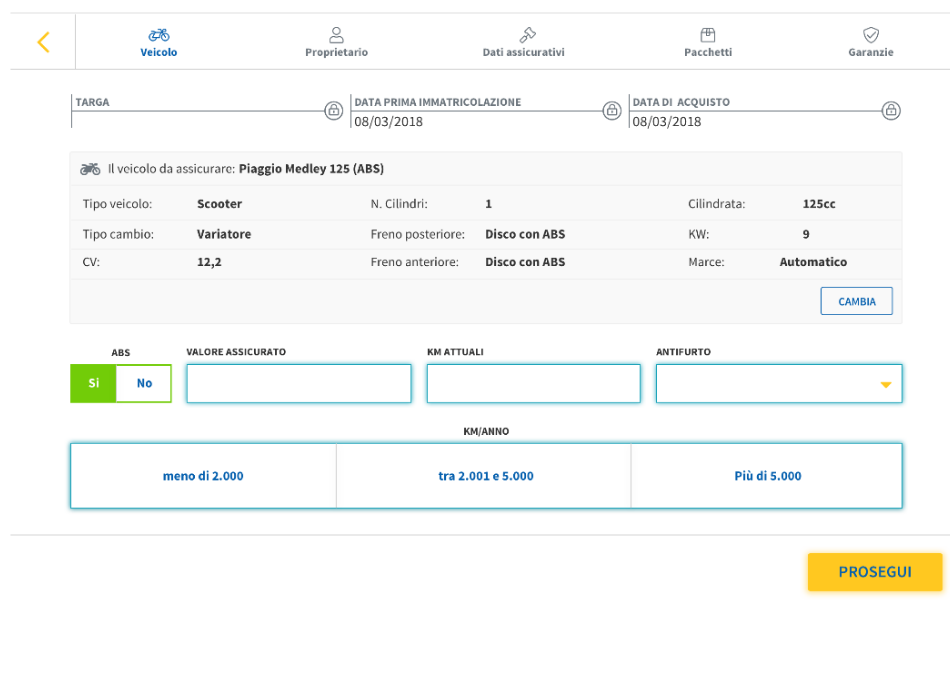
Task: Click the lock icon in Targa field
Action: [x=334, y=111]
